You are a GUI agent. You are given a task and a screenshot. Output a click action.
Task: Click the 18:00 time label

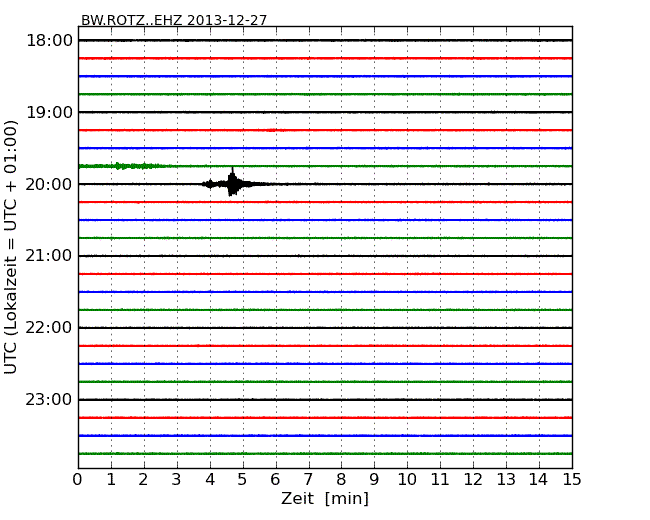(x=49, y=41)
